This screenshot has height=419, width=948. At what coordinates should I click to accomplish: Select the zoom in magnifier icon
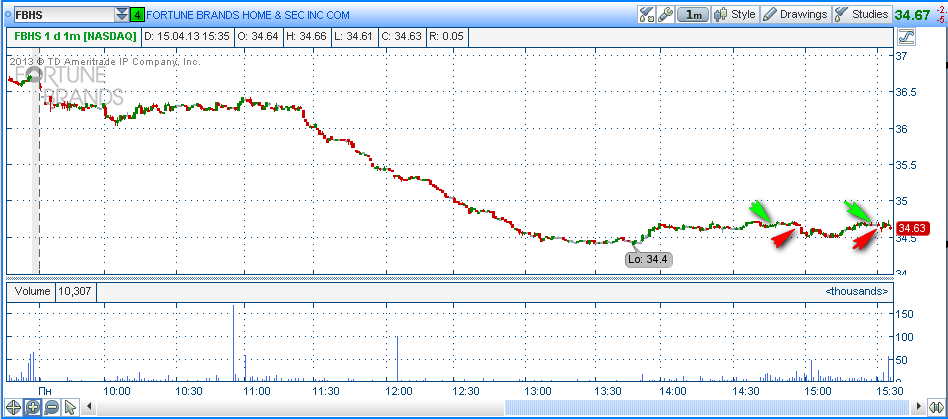click(33, 407)
